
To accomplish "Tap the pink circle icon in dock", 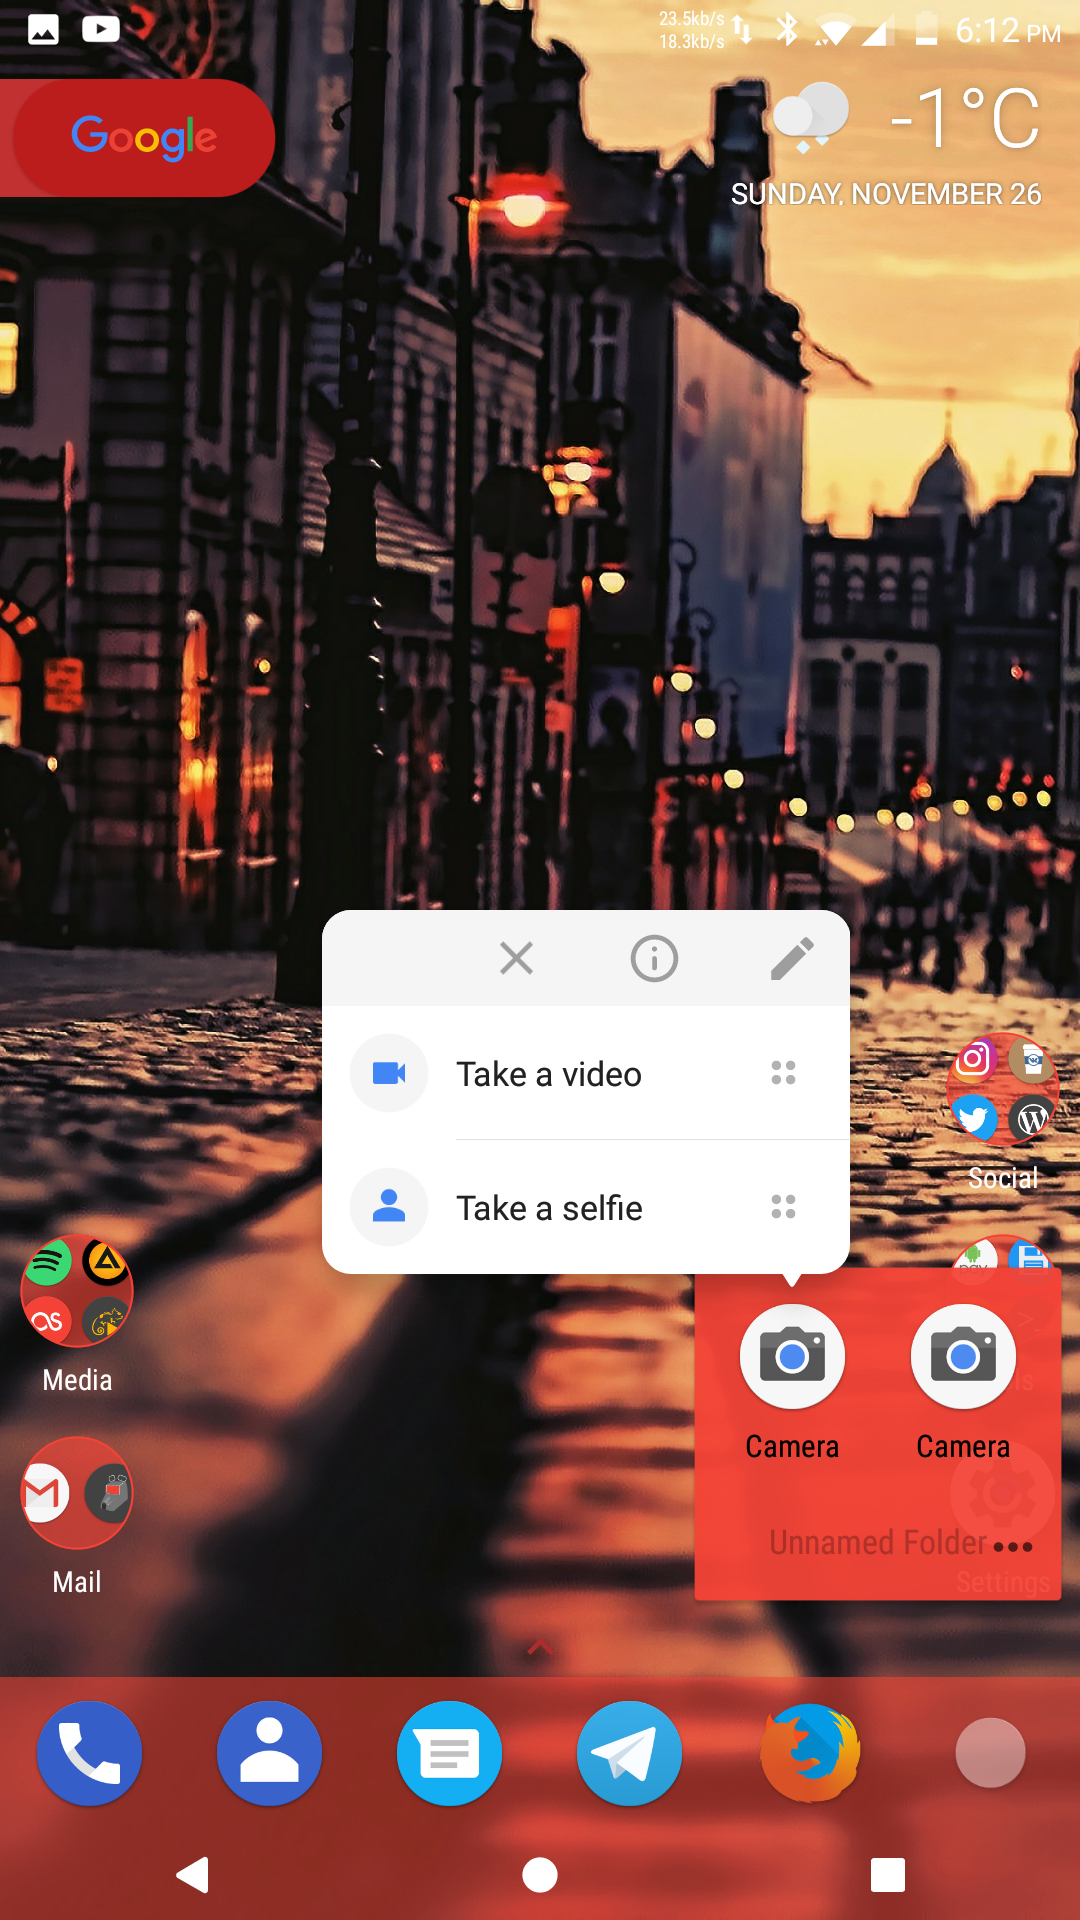I will 990,1753.
